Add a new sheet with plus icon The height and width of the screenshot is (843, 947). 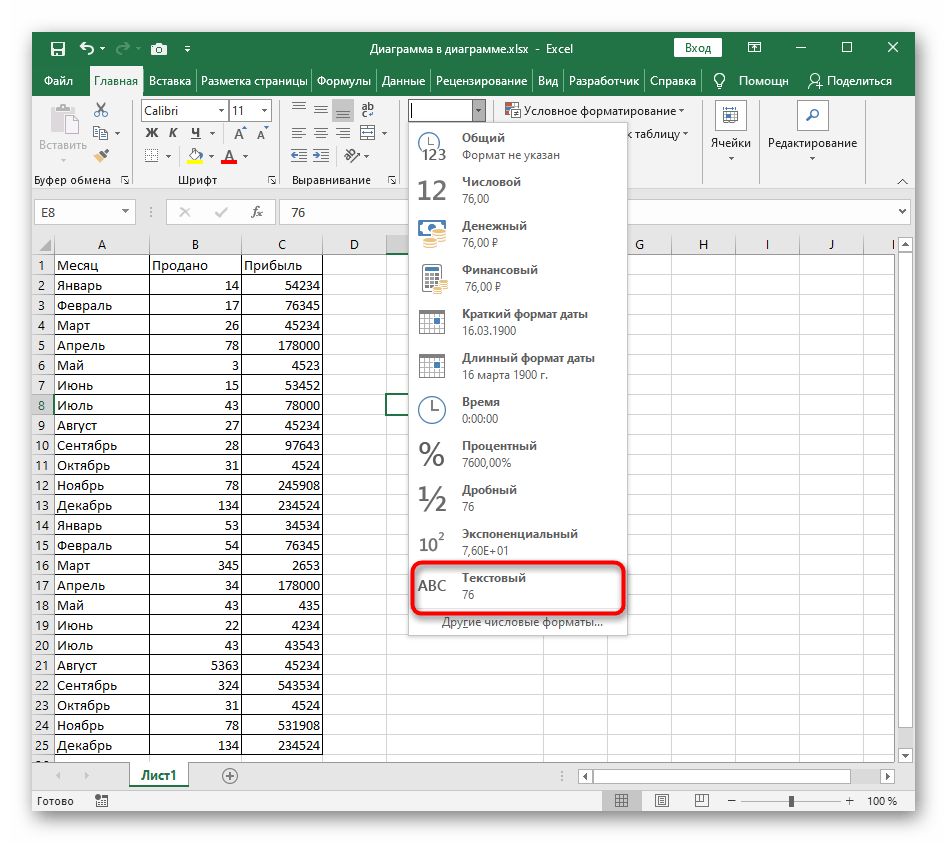pos(230,775)
